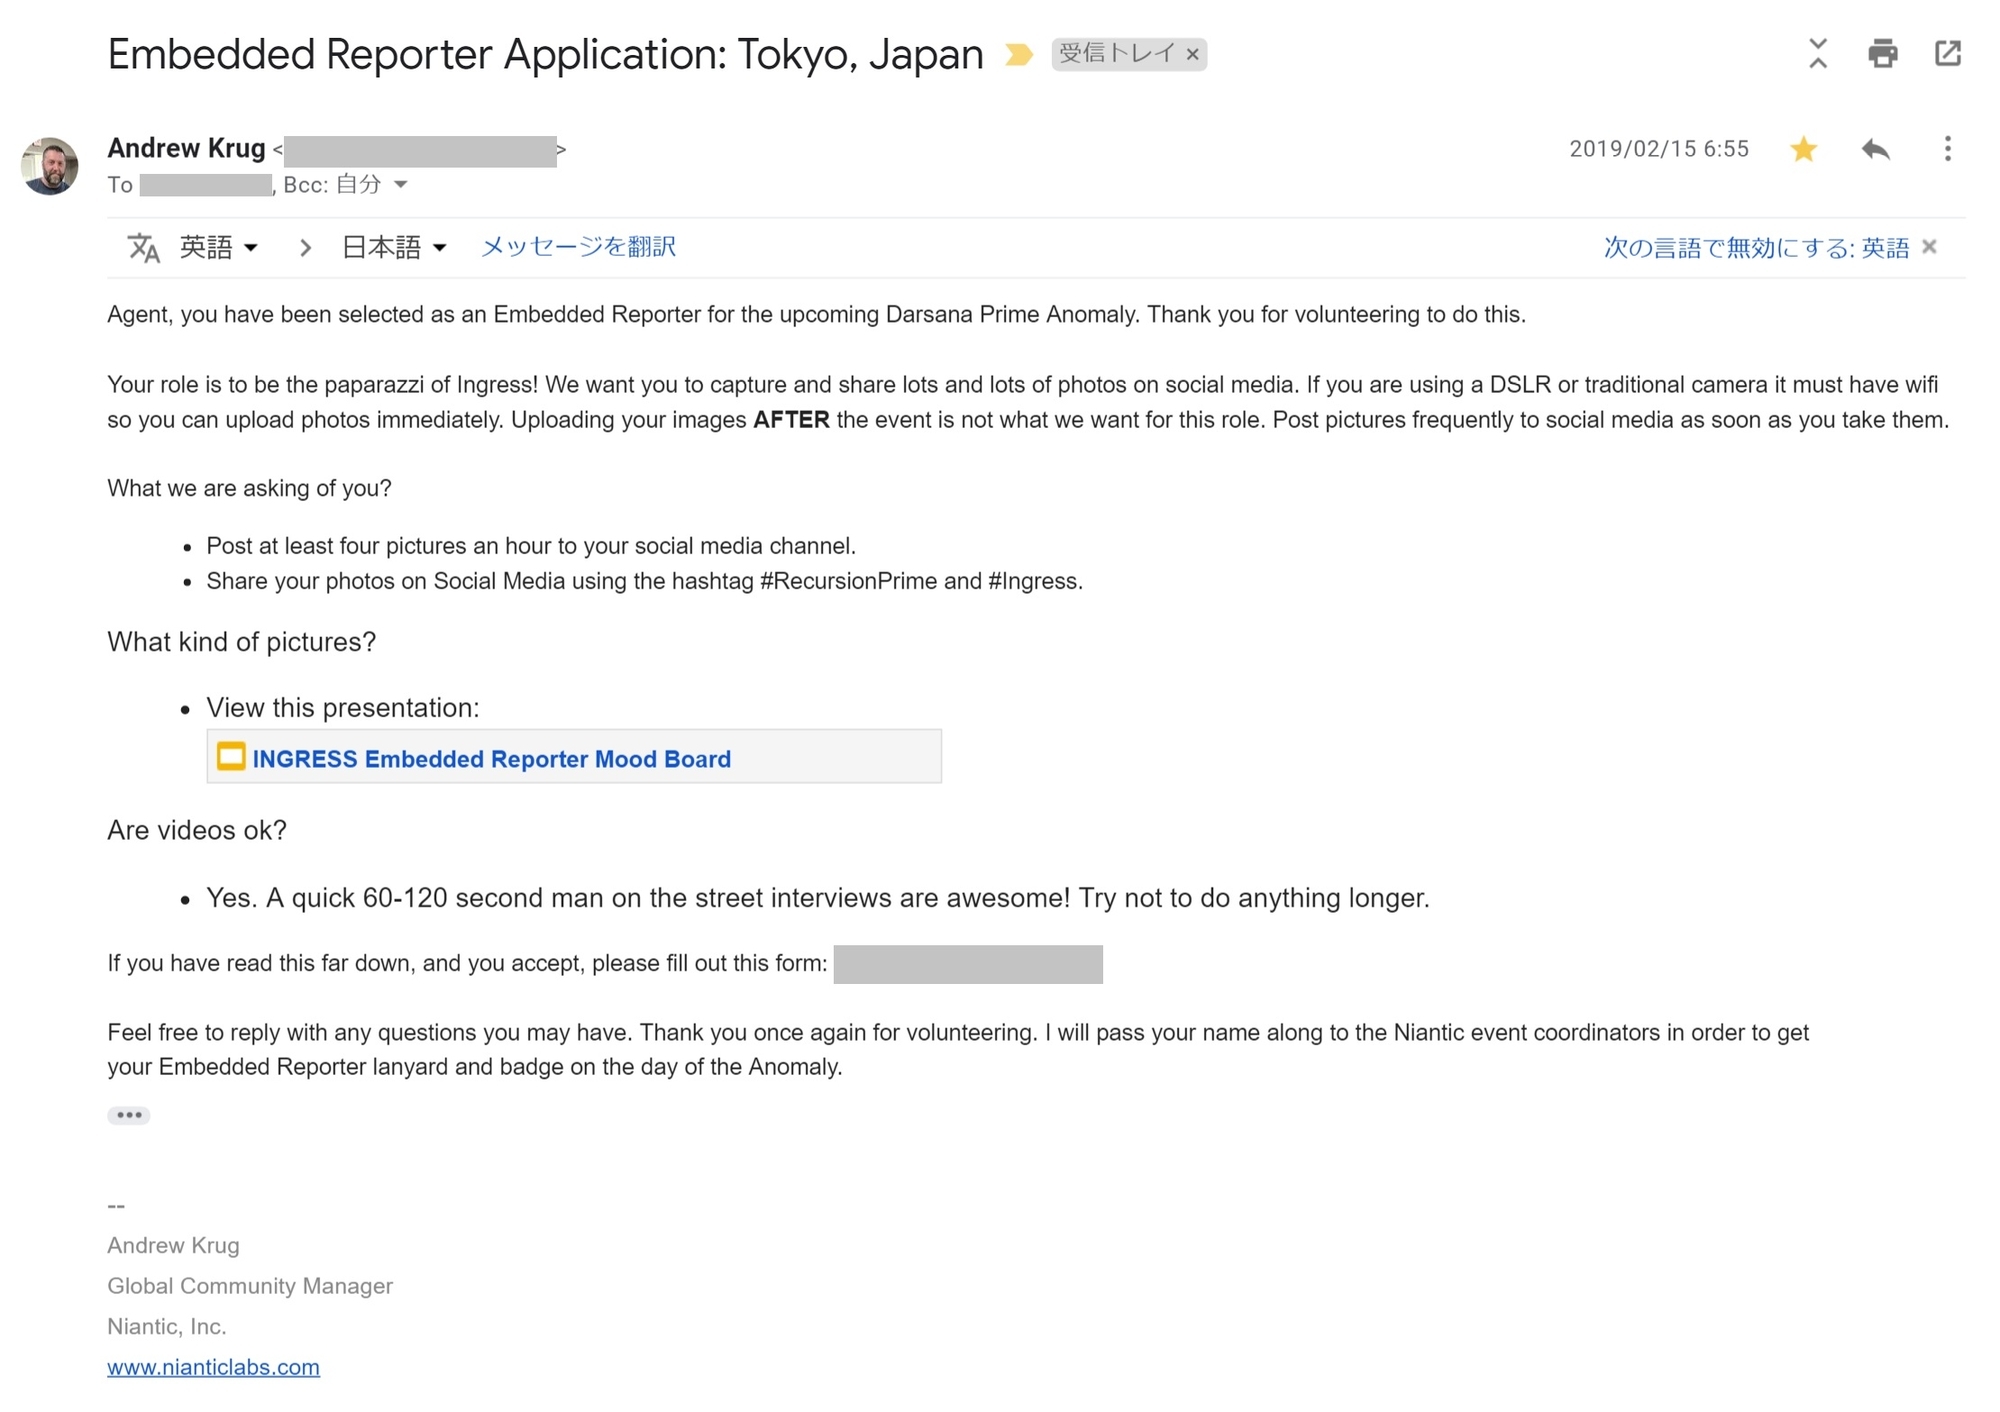Click the yellow importance marker
Viewport: 2000px width, 1412px height.
pos(1018,54)
